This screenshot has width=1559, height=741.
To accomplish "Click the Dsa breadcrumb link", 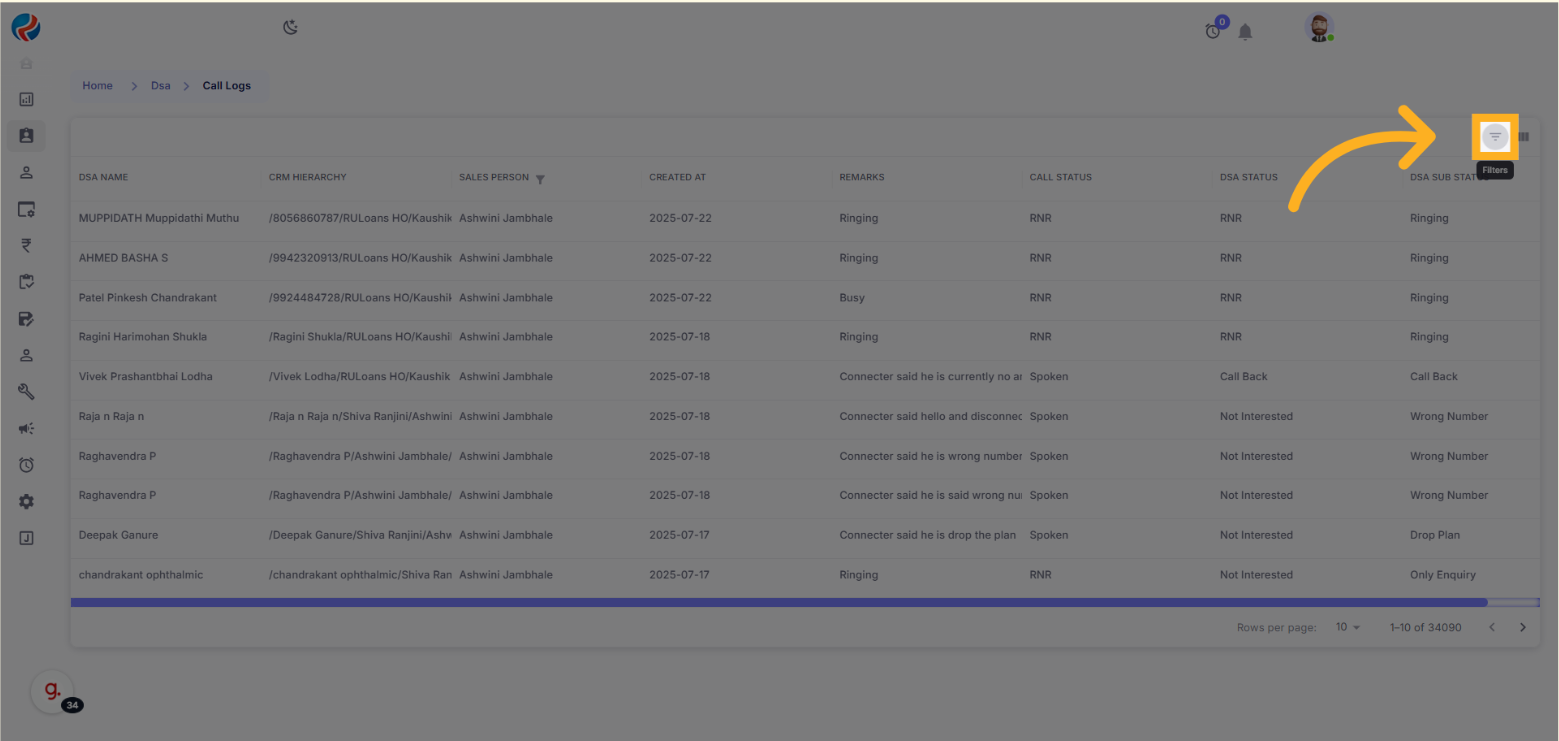I will pyautogui.click(x=161, y=86).
